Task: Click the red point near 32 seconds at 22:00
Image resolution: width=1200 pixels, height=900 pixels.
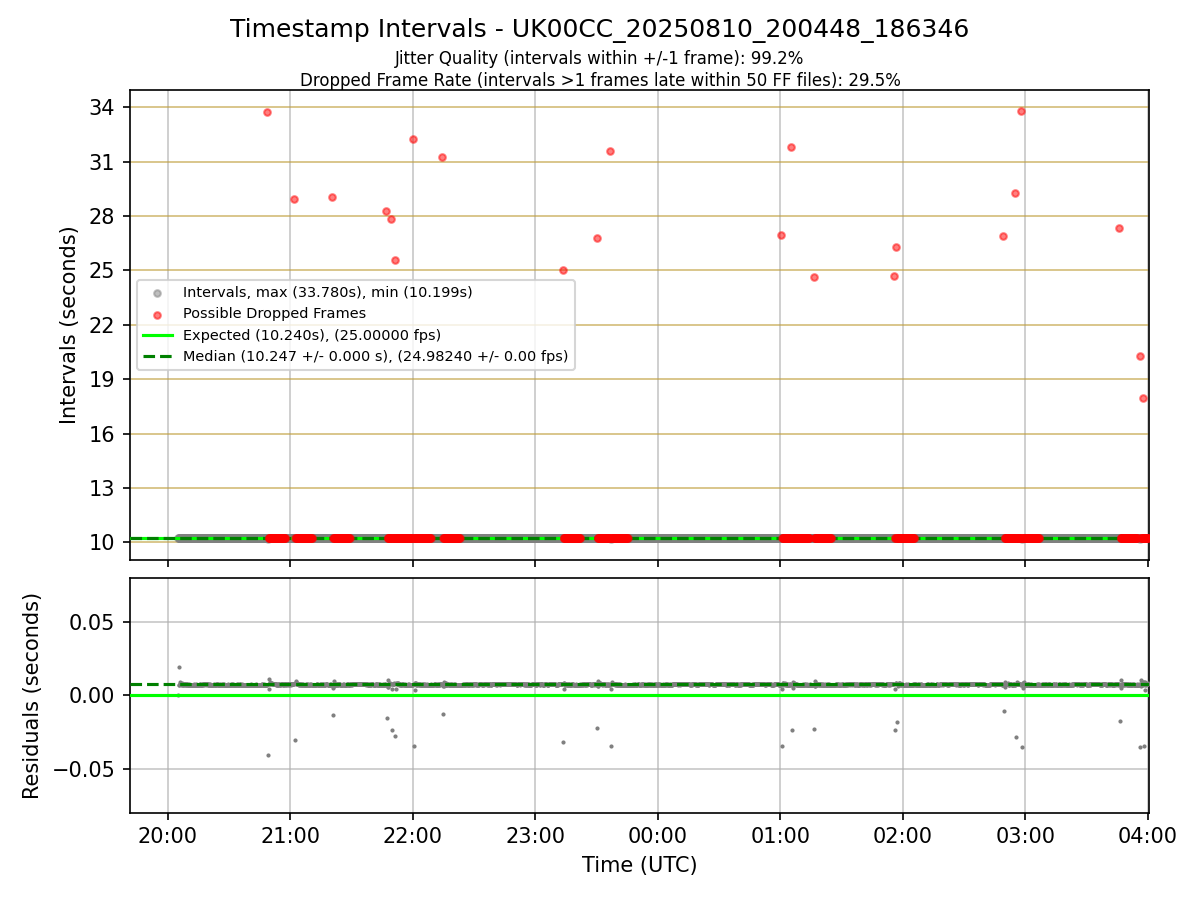Action: pos(413,139)
